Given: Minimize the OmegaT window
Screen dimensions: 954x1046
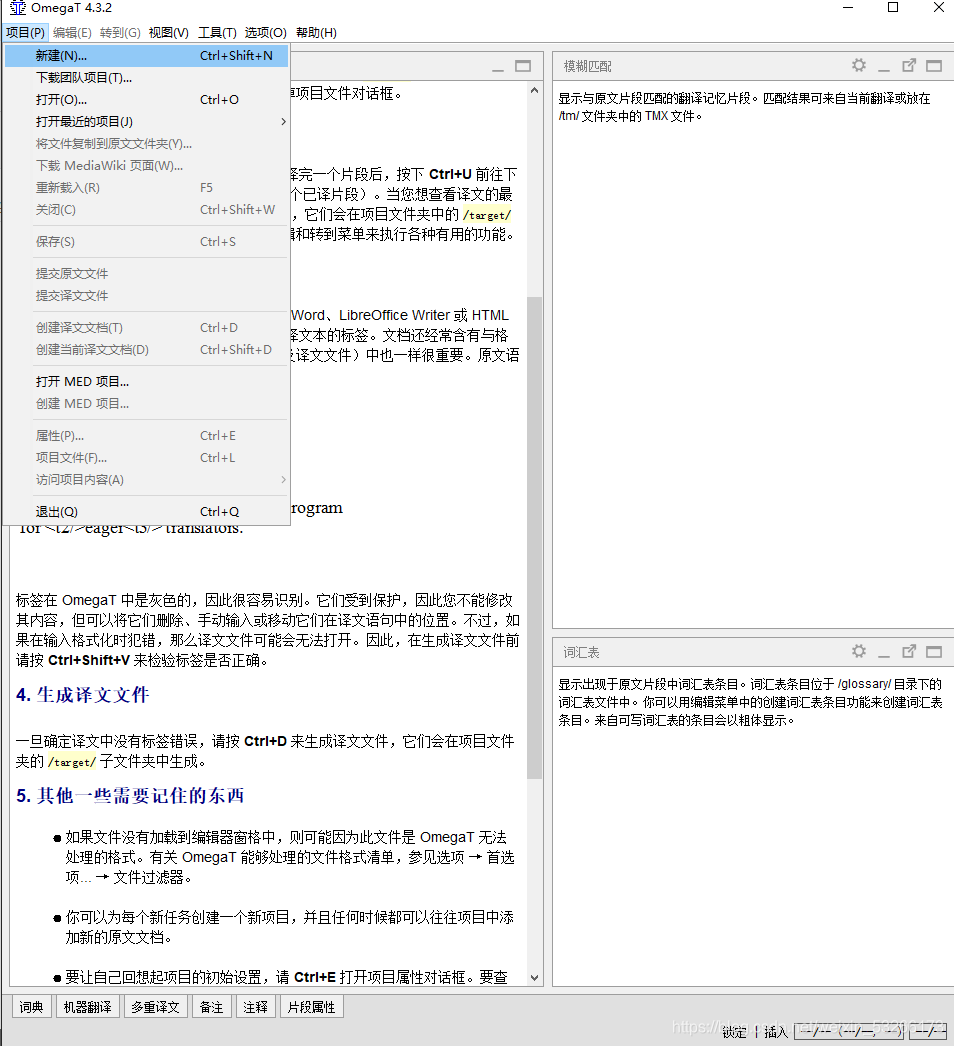Looking at the screenshot, I should coord(848,8).
